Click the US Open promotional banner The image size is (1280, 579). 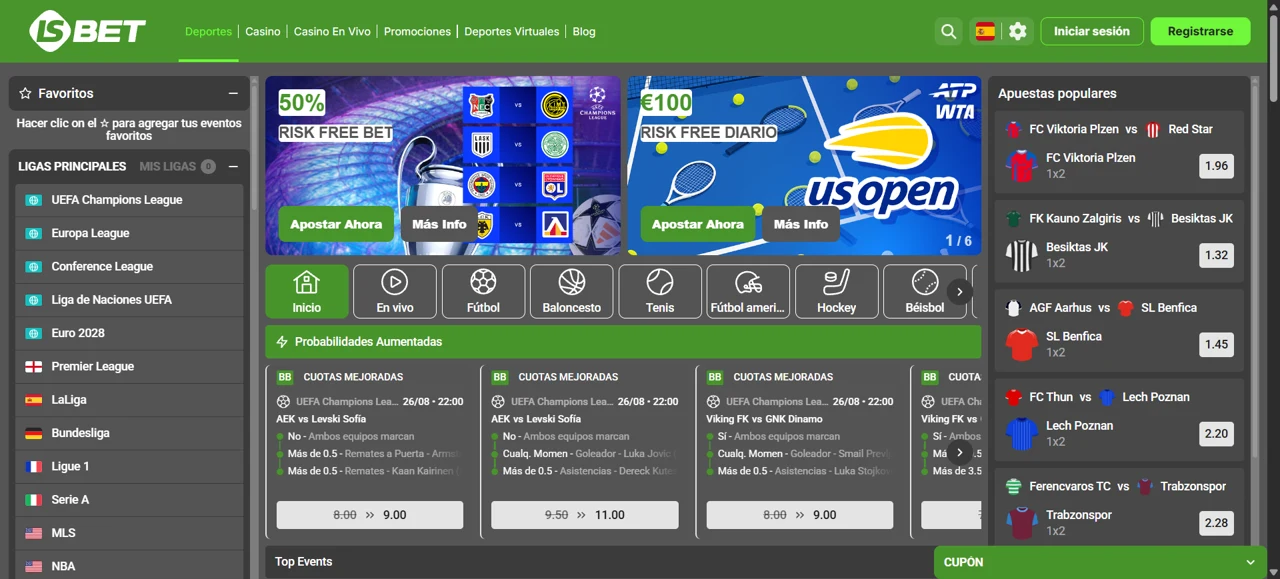click(804, 165)
